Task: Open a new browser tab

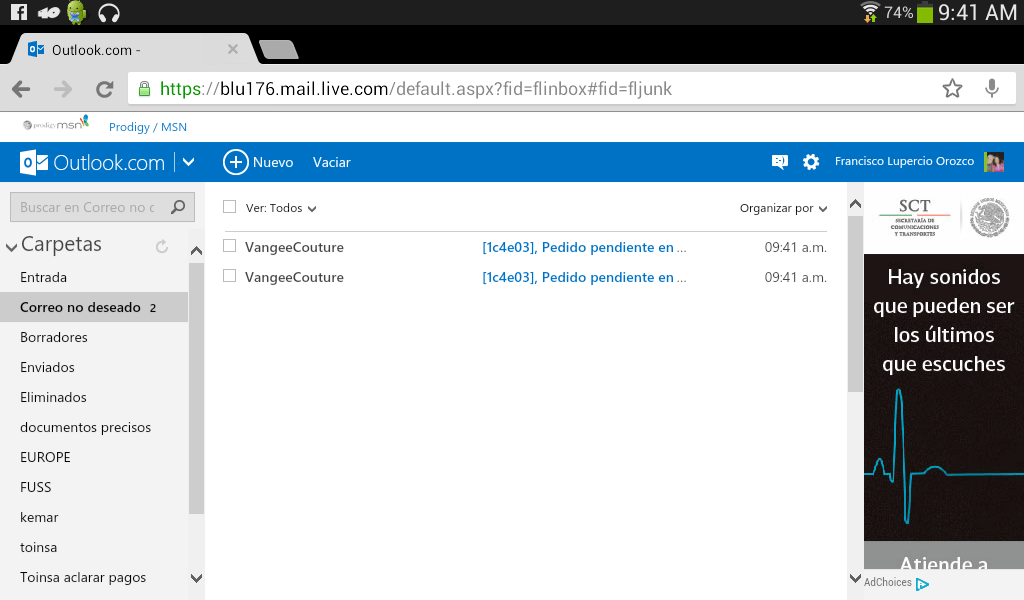Action: [x=279, y=50]
